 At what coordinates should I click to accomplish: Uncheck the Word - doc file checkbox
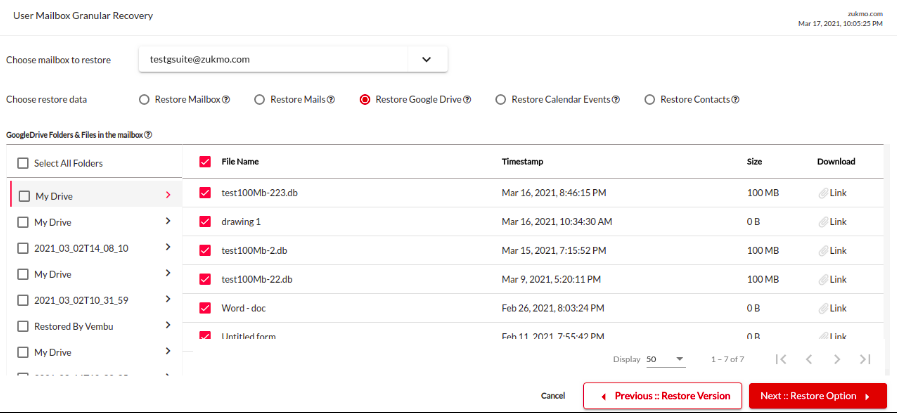205,308
